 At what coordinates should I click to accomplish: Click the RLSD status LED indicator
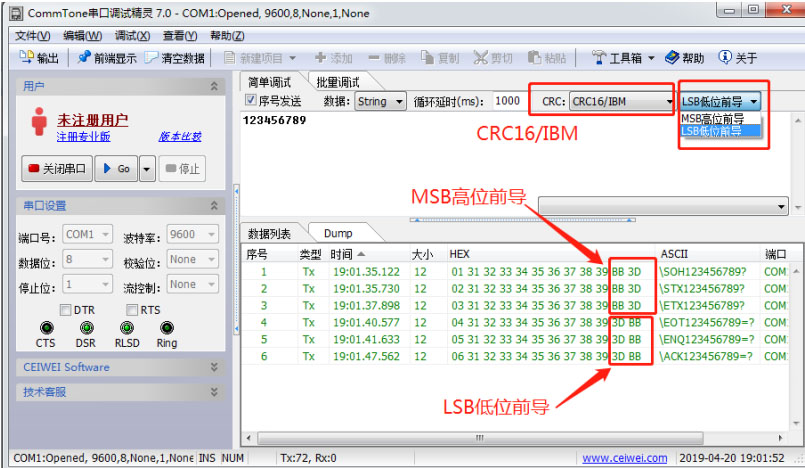[x=127, y=328]
